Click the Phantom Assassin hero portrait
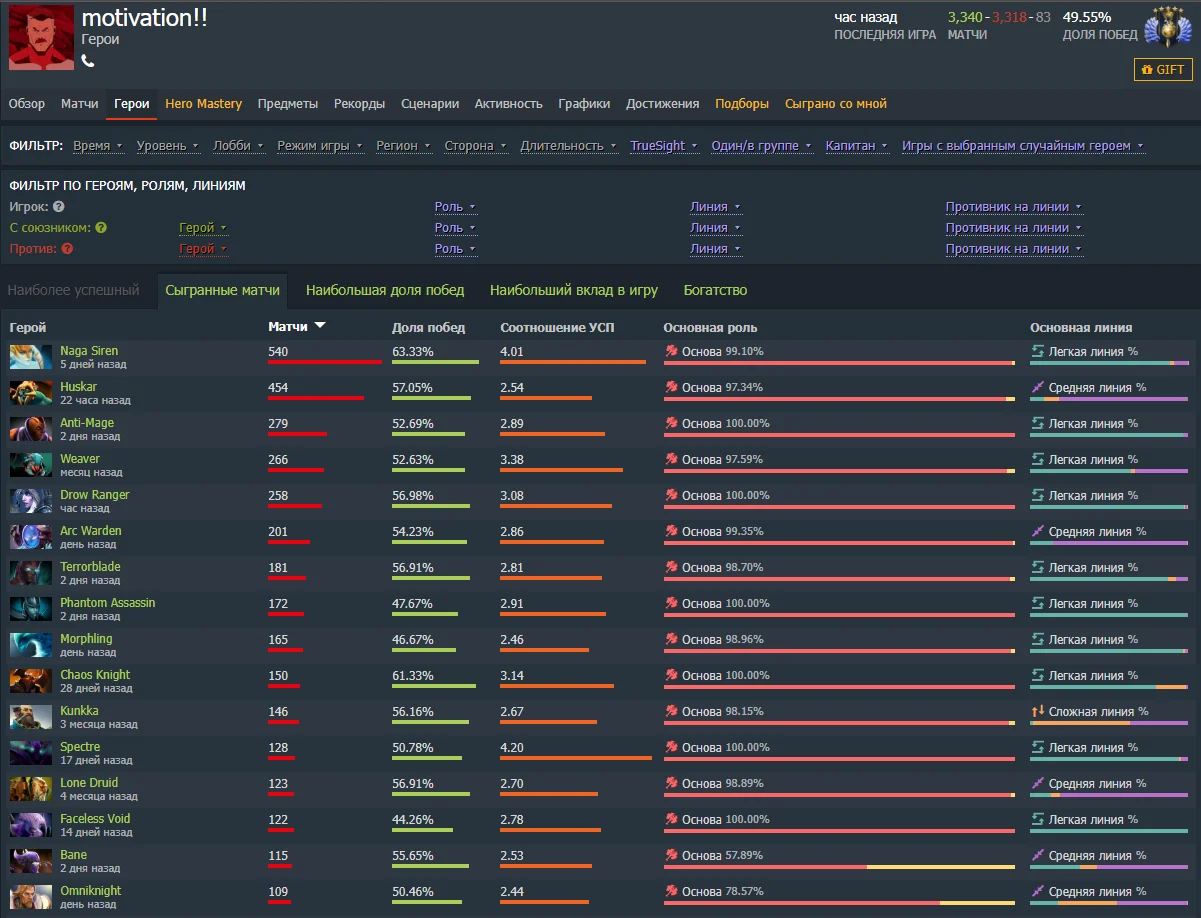1201x918 pixels. 30,609
